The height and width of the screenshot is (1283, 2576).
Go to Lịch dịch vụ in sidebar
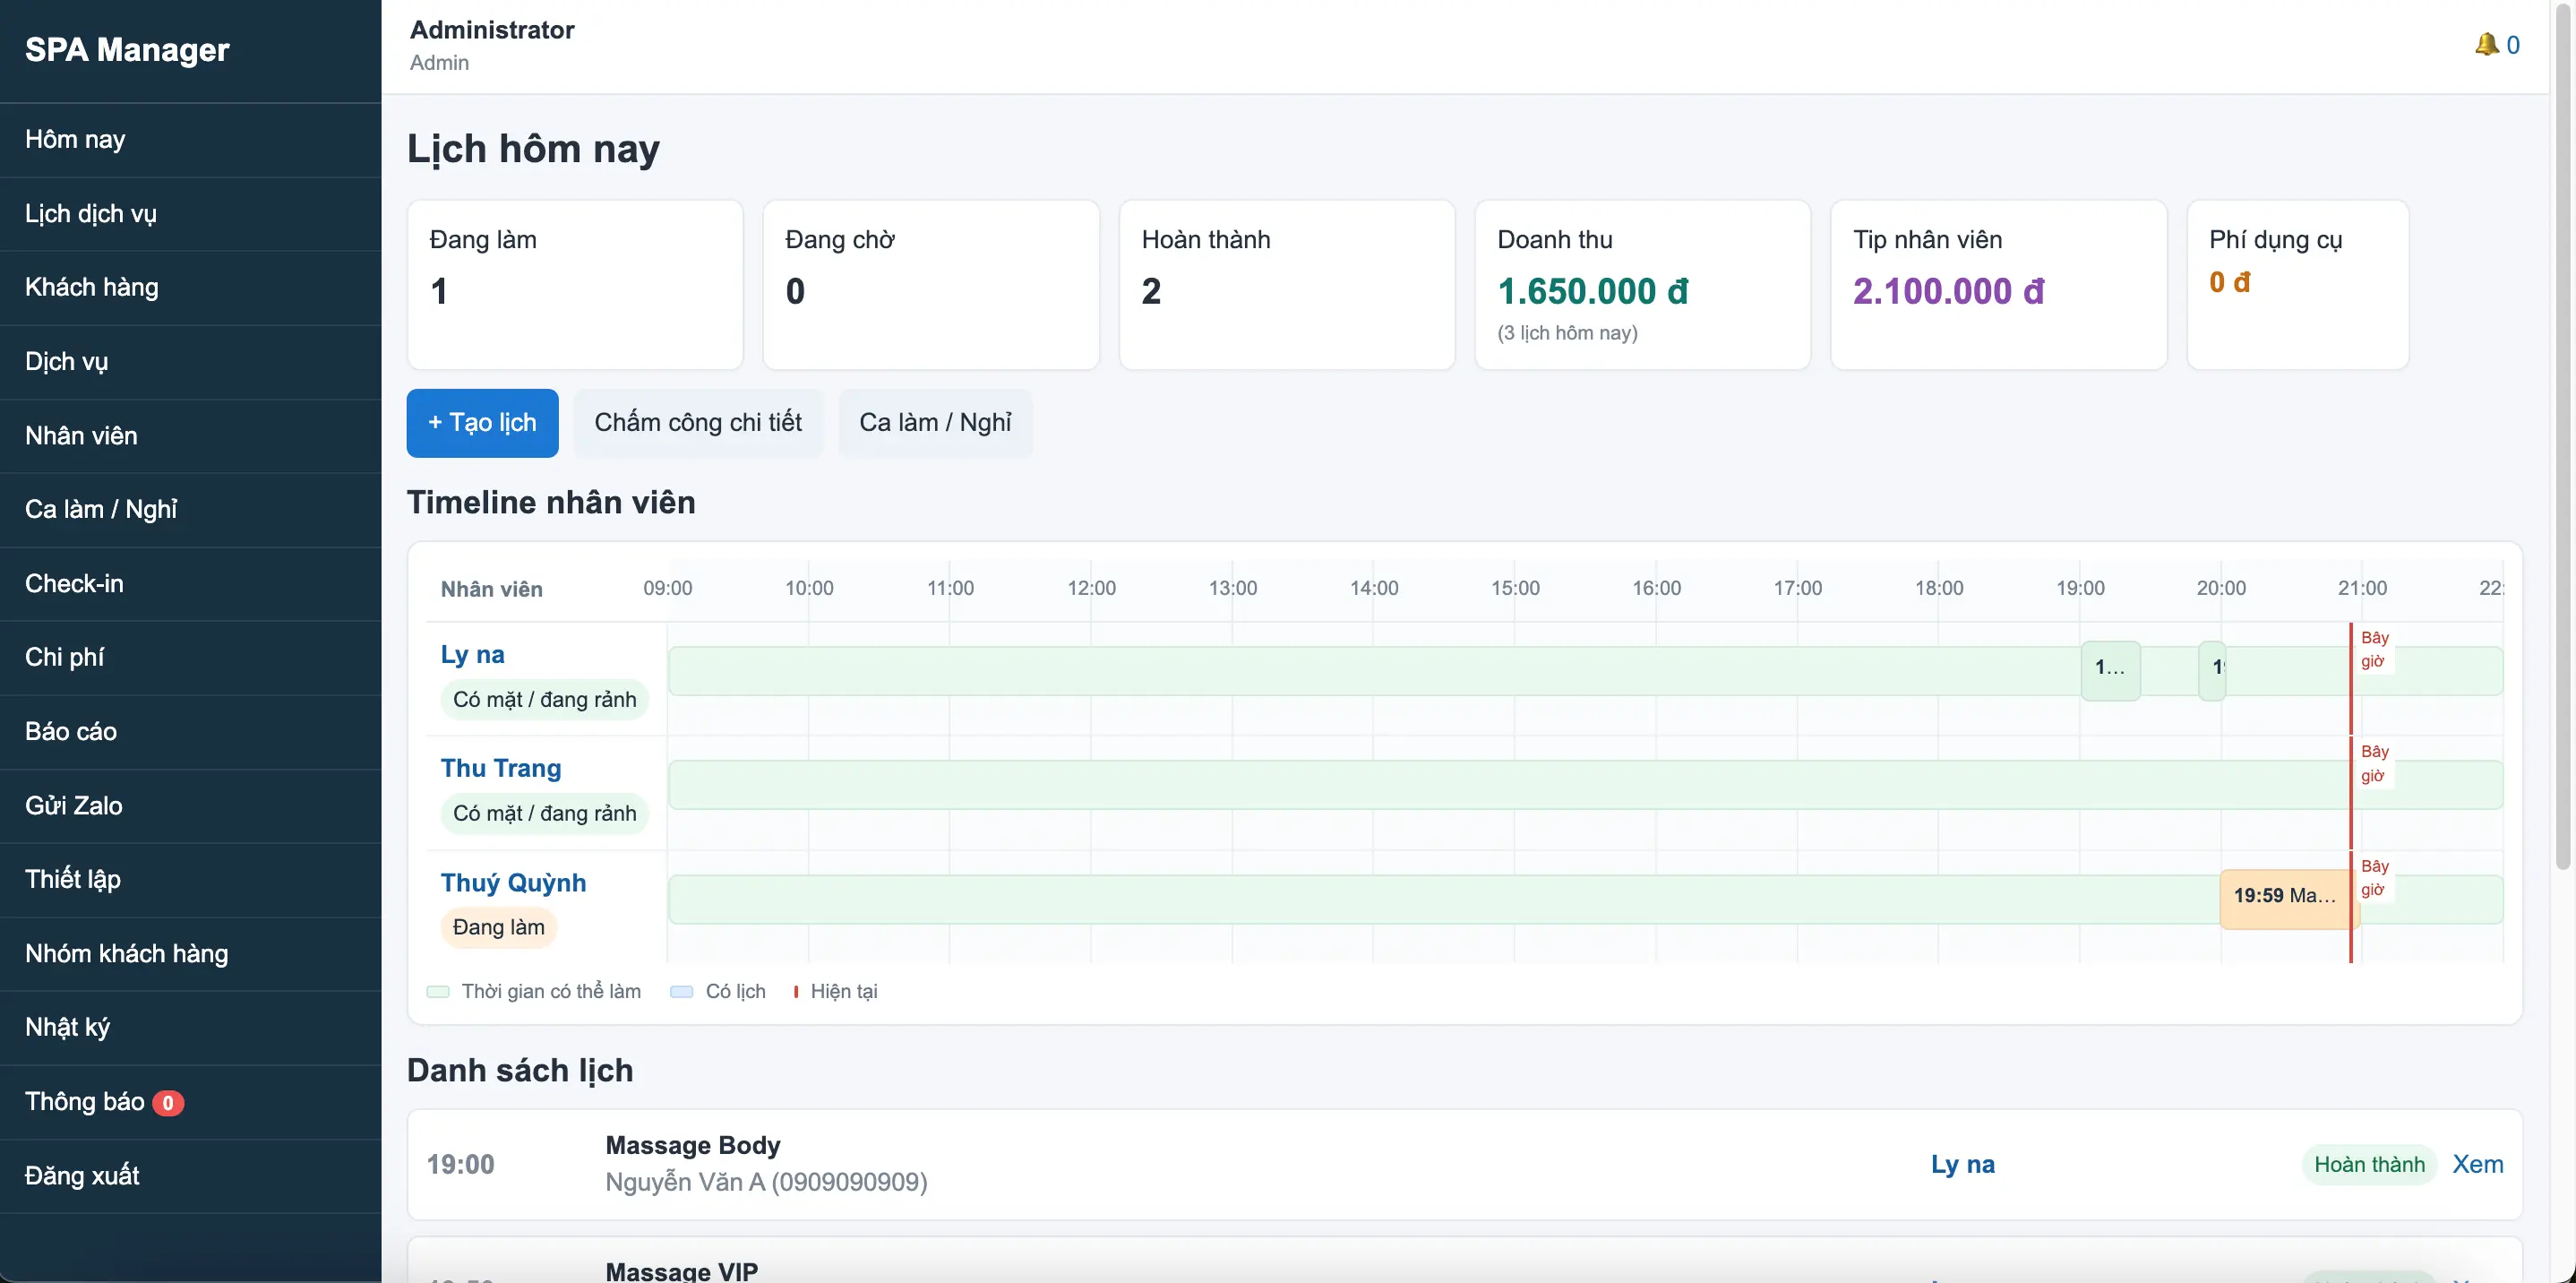[x=190, y=214]
